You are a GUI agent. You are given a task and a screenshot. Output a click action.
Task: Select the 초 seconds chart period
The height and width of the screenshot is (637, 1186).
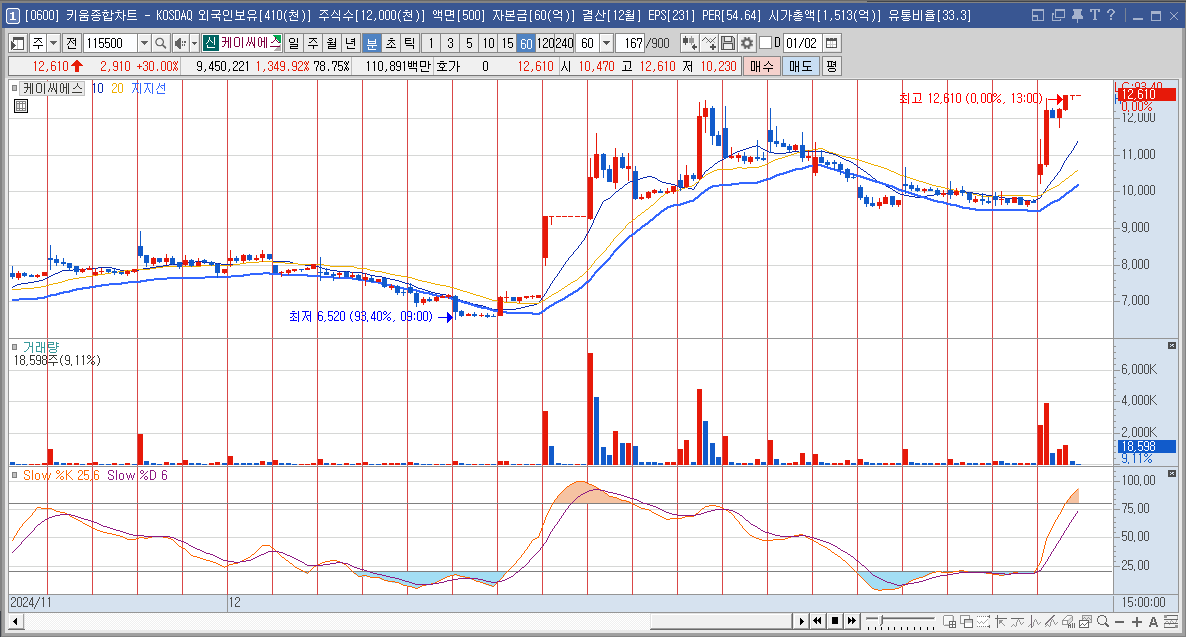[x=391, y=43]
